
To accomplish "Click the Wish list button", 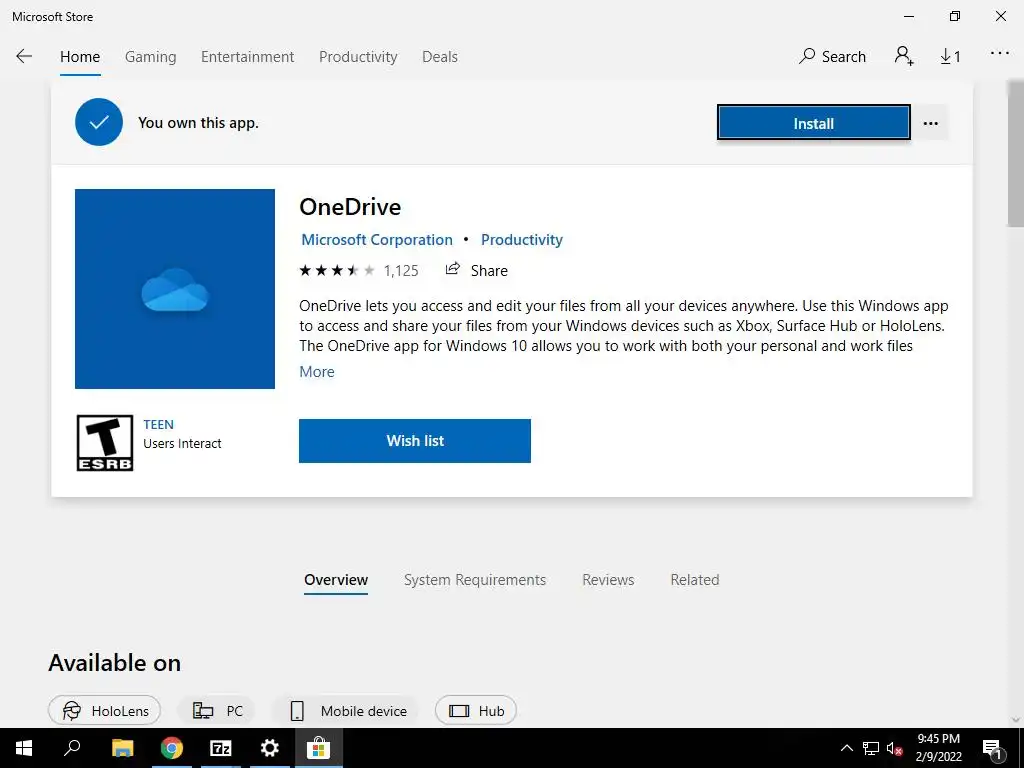I will [415, 441].
